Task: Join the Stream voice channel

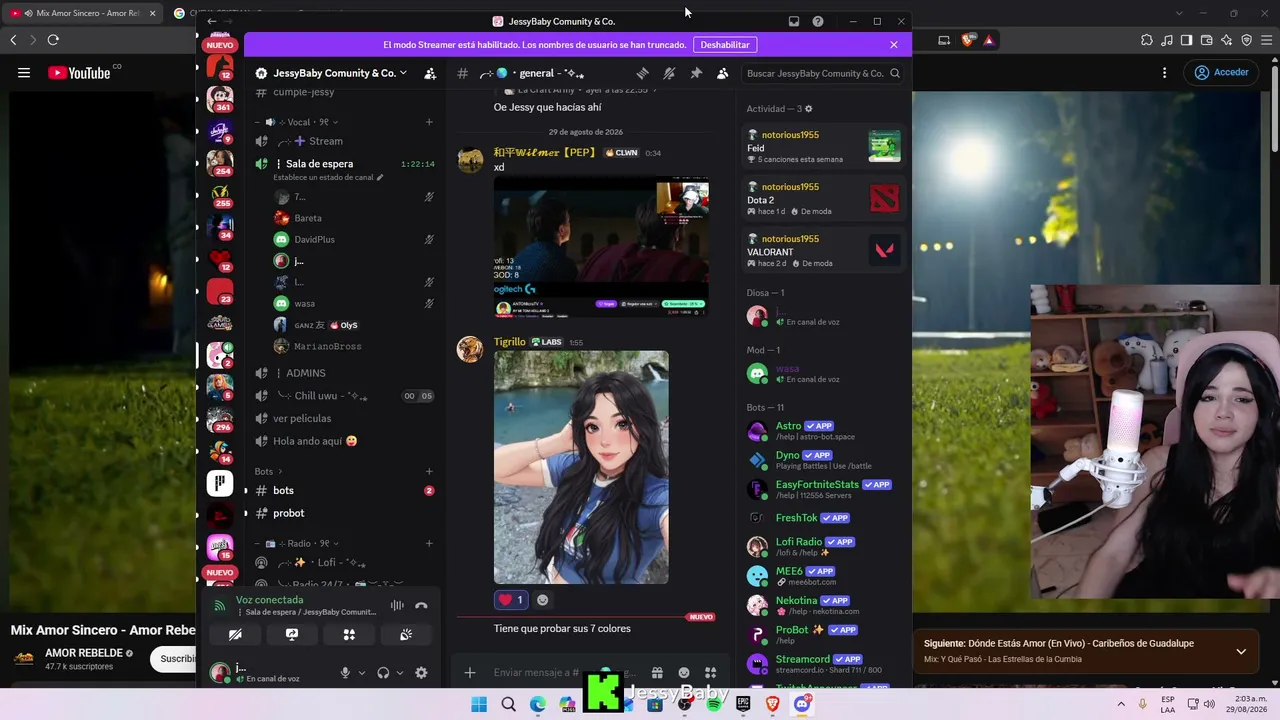Action: tap(344, 141)
